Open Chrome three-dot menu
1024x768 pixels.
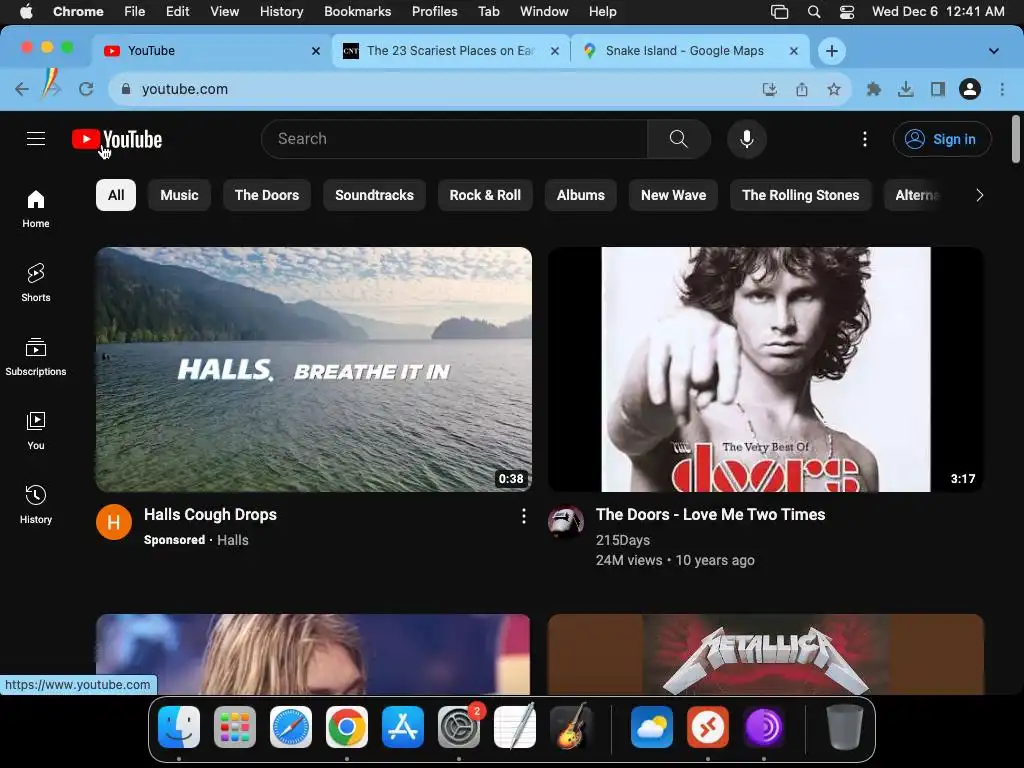[x=1002, y=89]
